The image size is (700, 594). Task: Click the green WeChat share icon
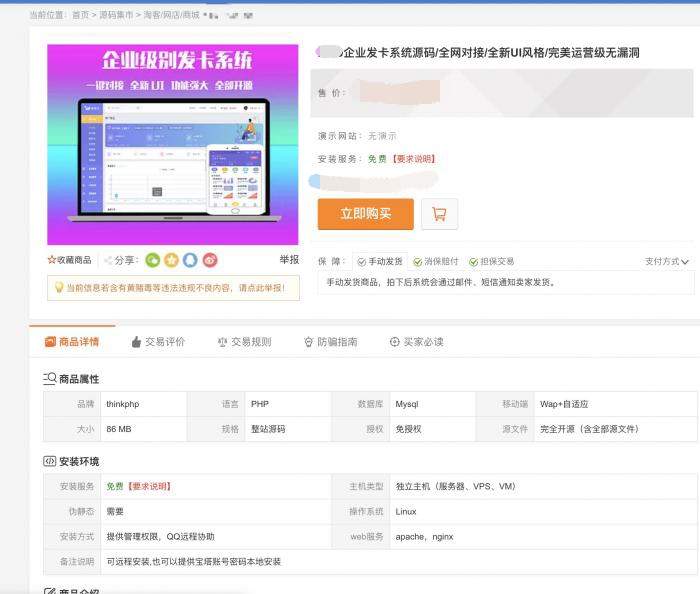tap(153, 260)
